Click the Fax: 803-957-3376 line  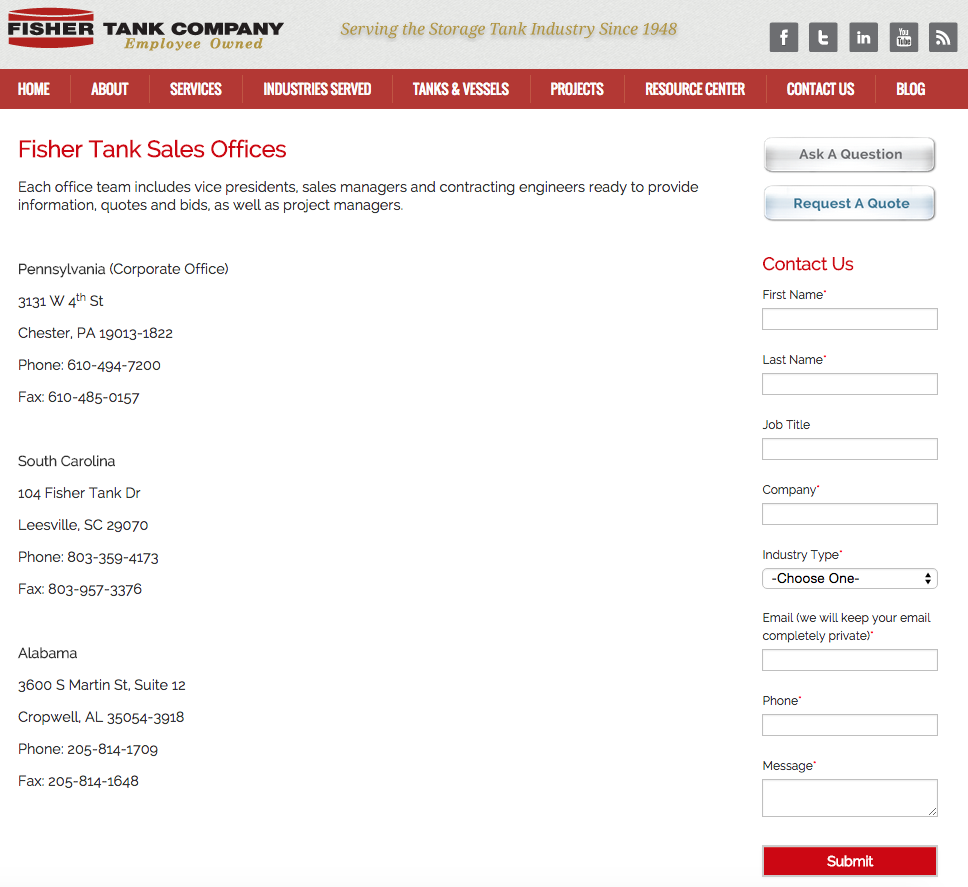(x=80, y=589)
